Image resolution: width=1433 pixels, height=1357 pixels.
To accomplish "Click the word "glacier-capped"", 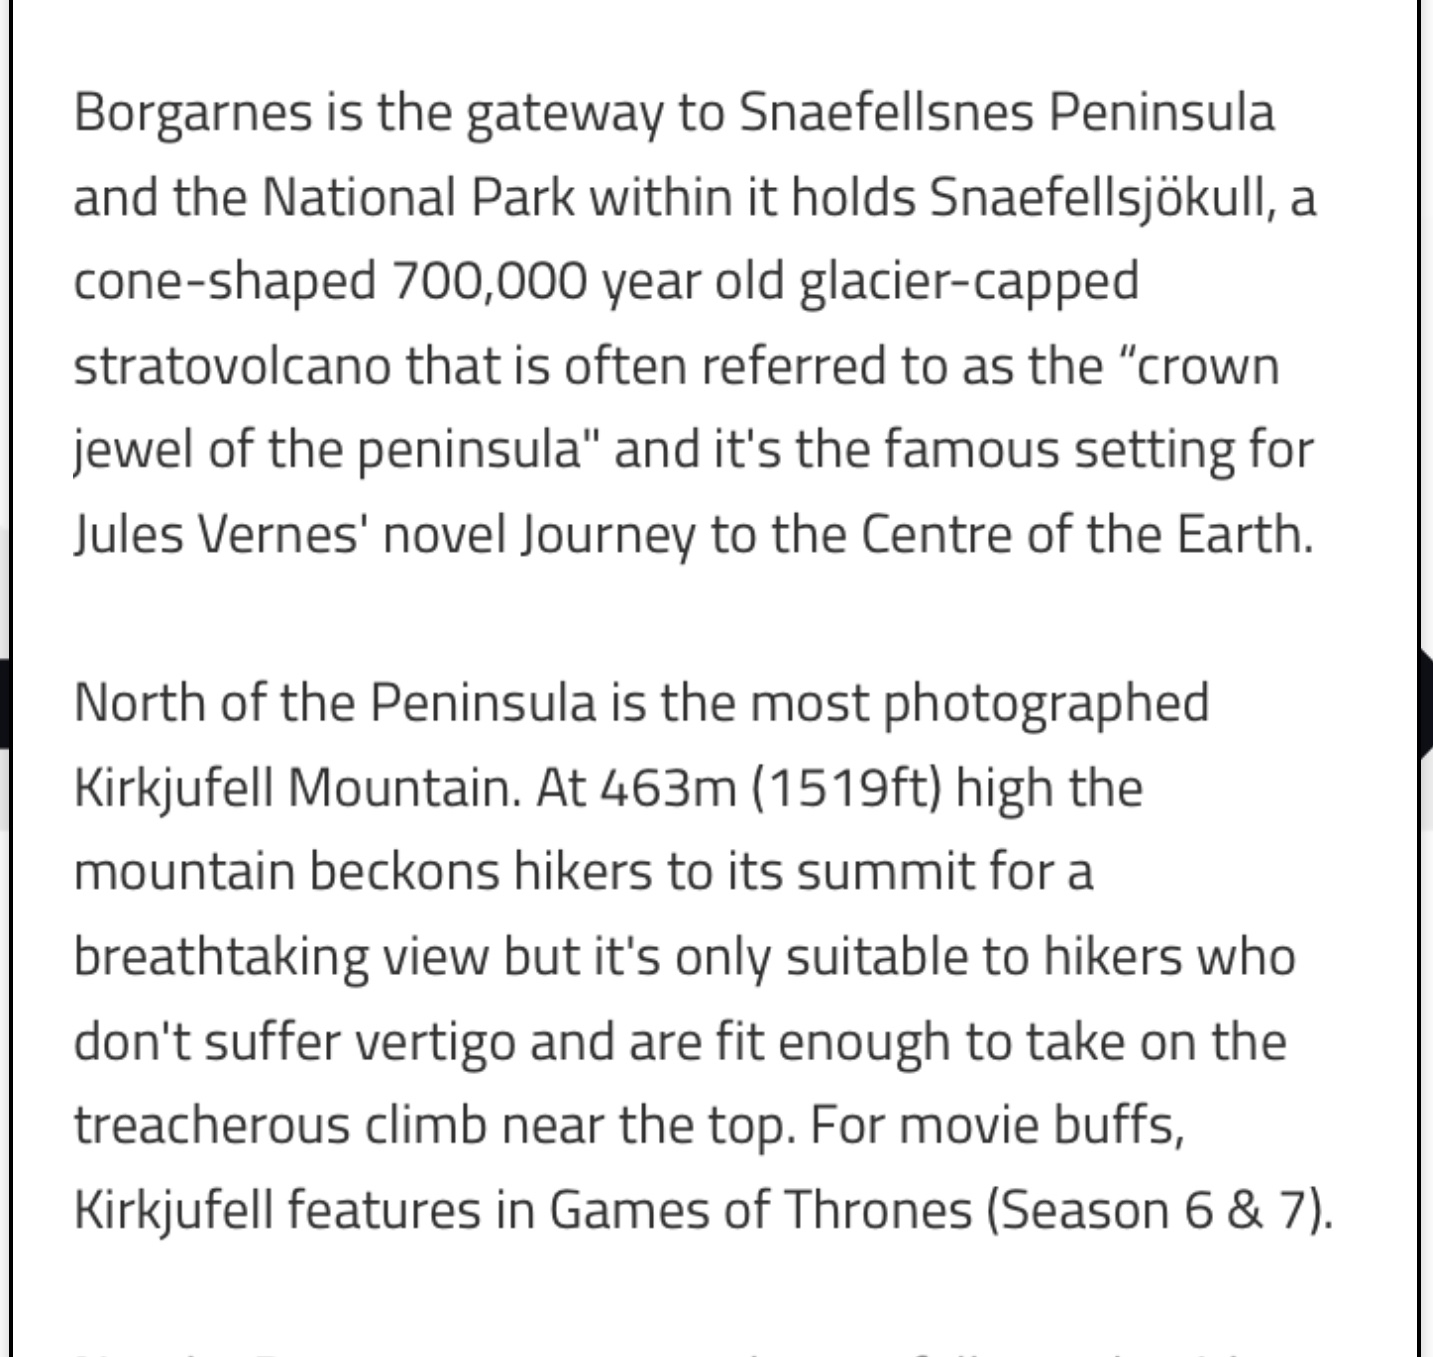I will [x=968, y=281].
